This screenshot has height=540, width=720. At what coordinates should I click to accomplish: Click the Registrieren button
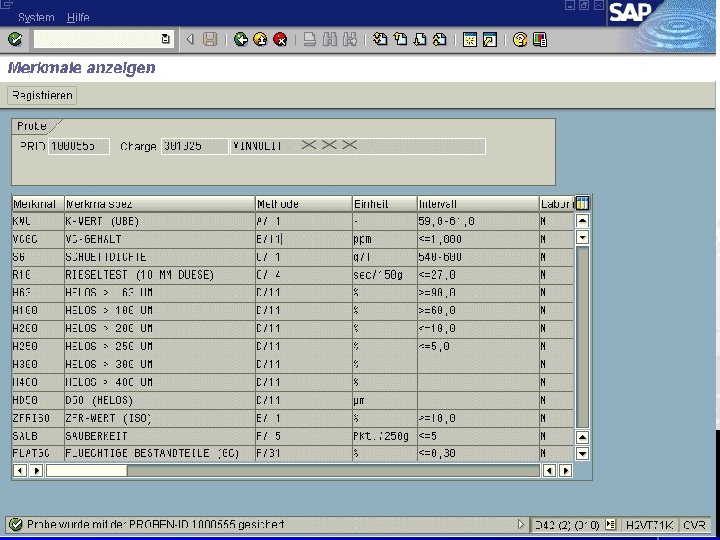[42, 96]
